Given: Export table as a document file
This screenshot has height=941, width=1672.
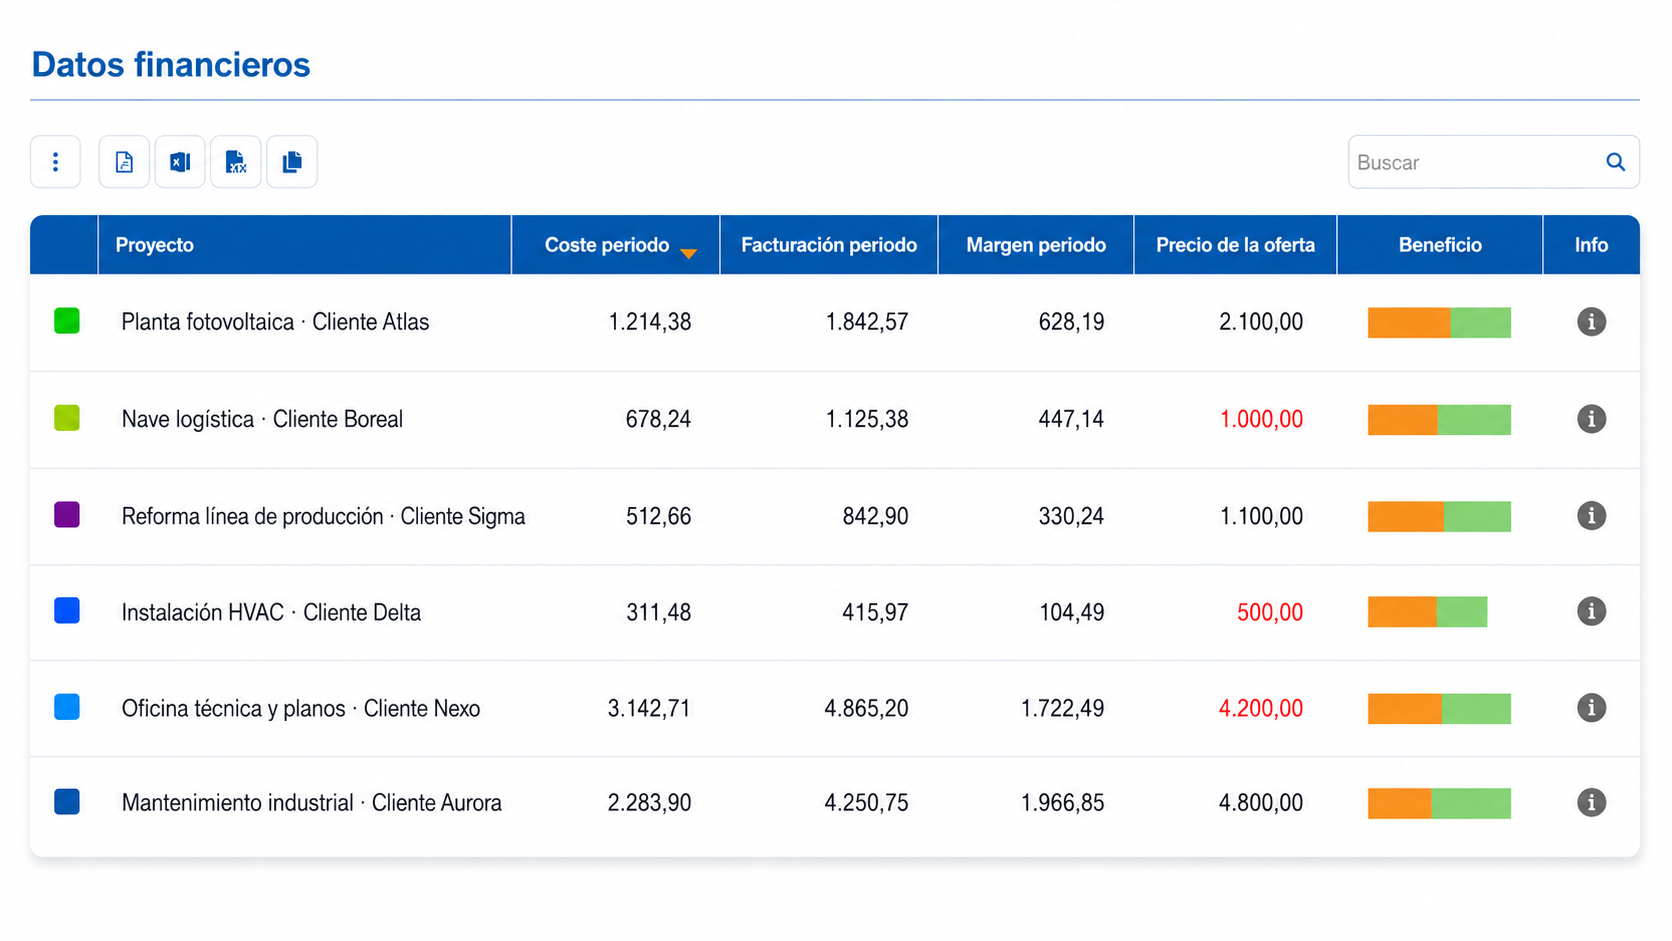Looking at the screenshot, I should tap(124, 162).
